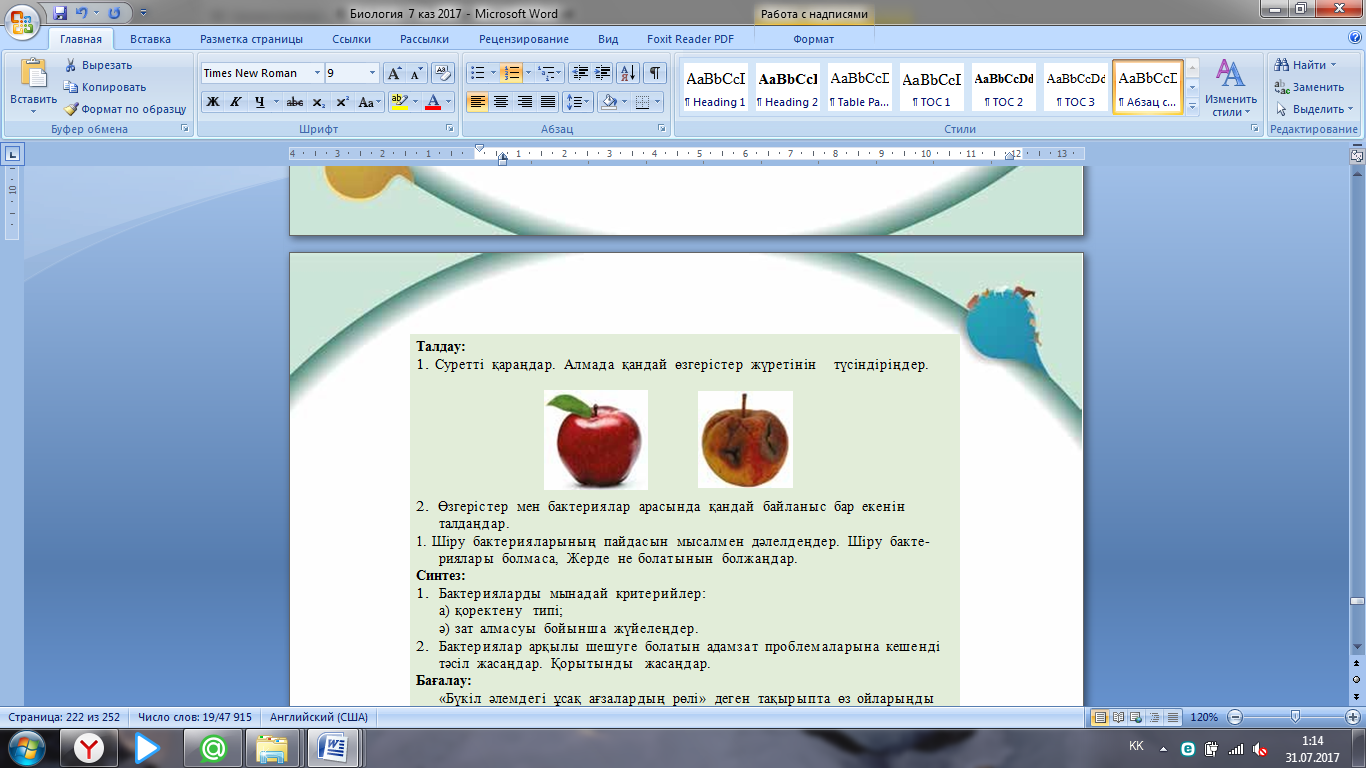
Task: Switch to the Вид tab
Action: pyautogui.click(x=608, y=39)
